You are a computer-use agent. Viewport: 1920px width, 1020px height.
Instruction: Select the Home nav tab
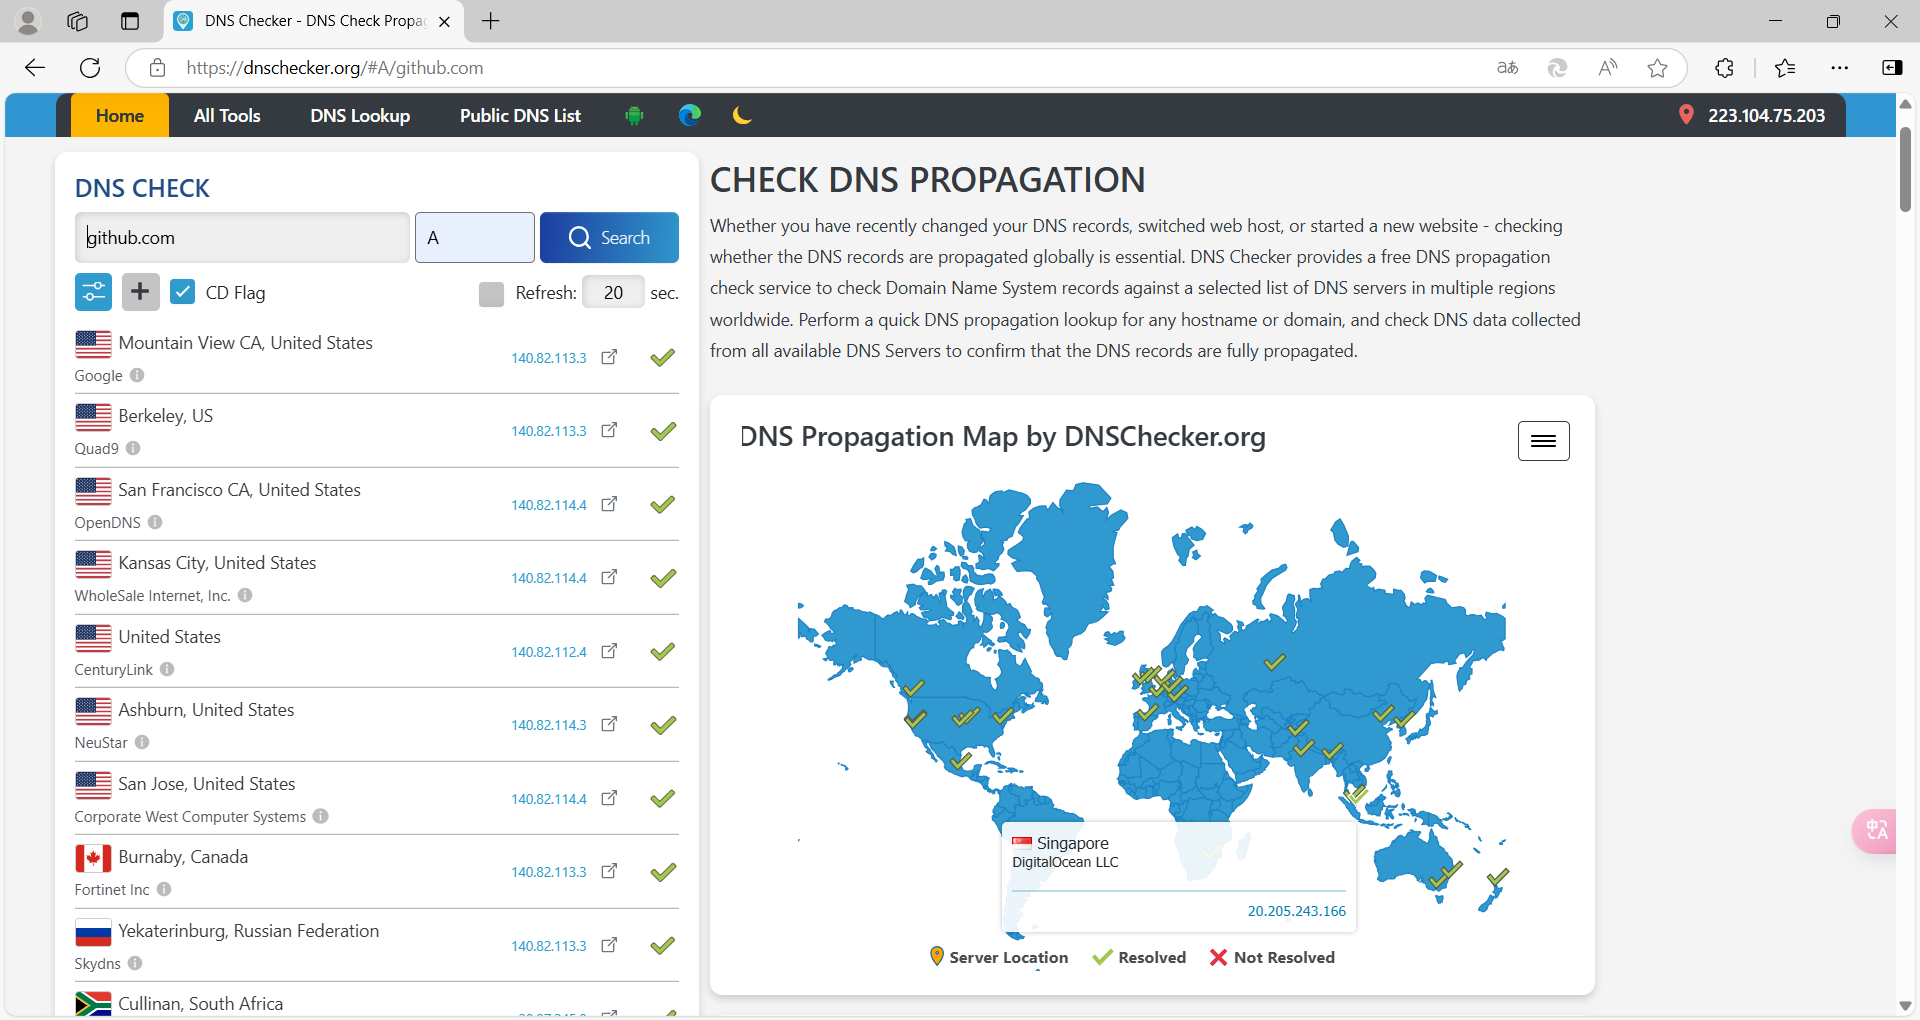120,116
